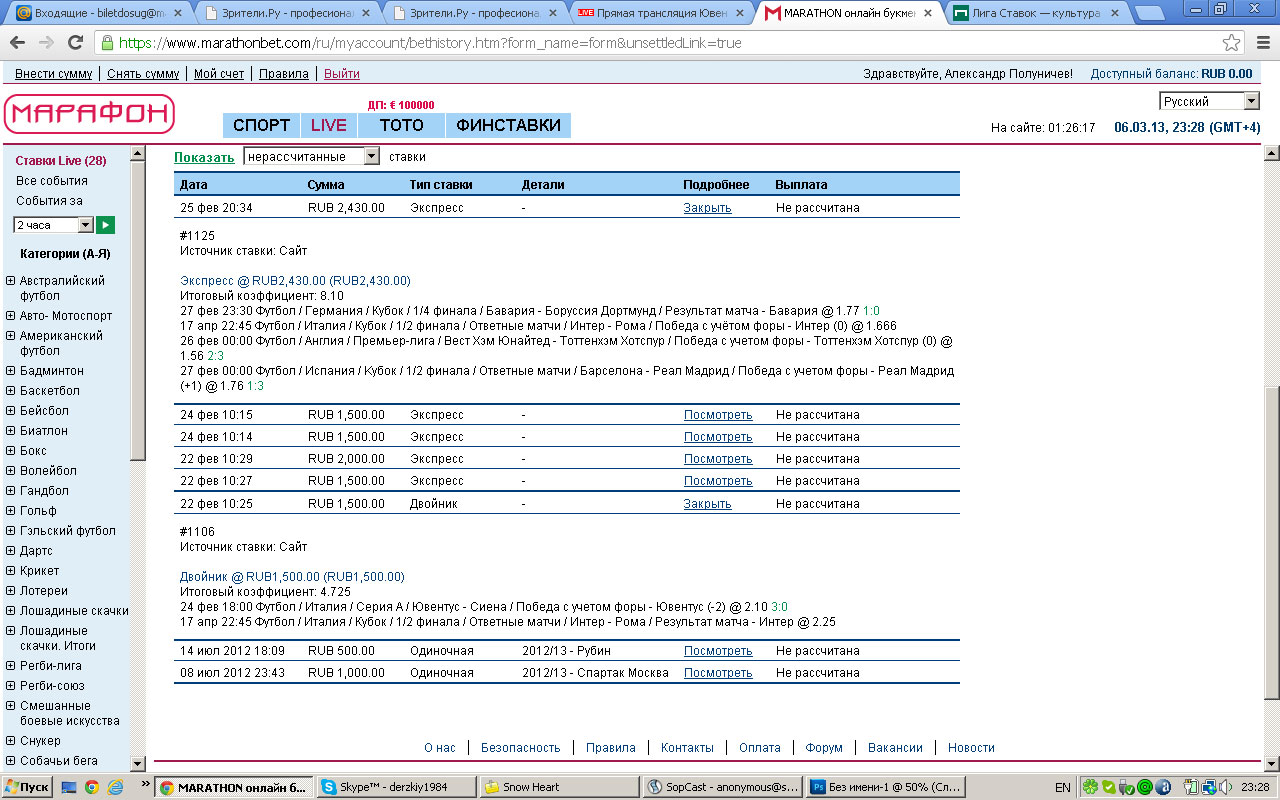
Task: Open 'Мой счет' link
Action: click(219, 74)
